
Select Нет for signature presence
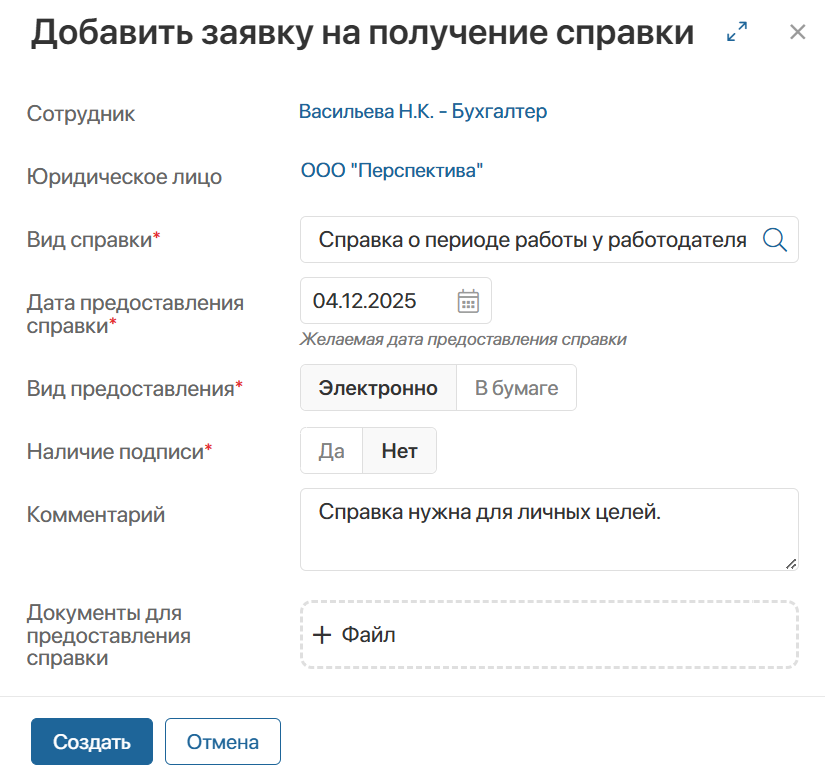(398, 450)
